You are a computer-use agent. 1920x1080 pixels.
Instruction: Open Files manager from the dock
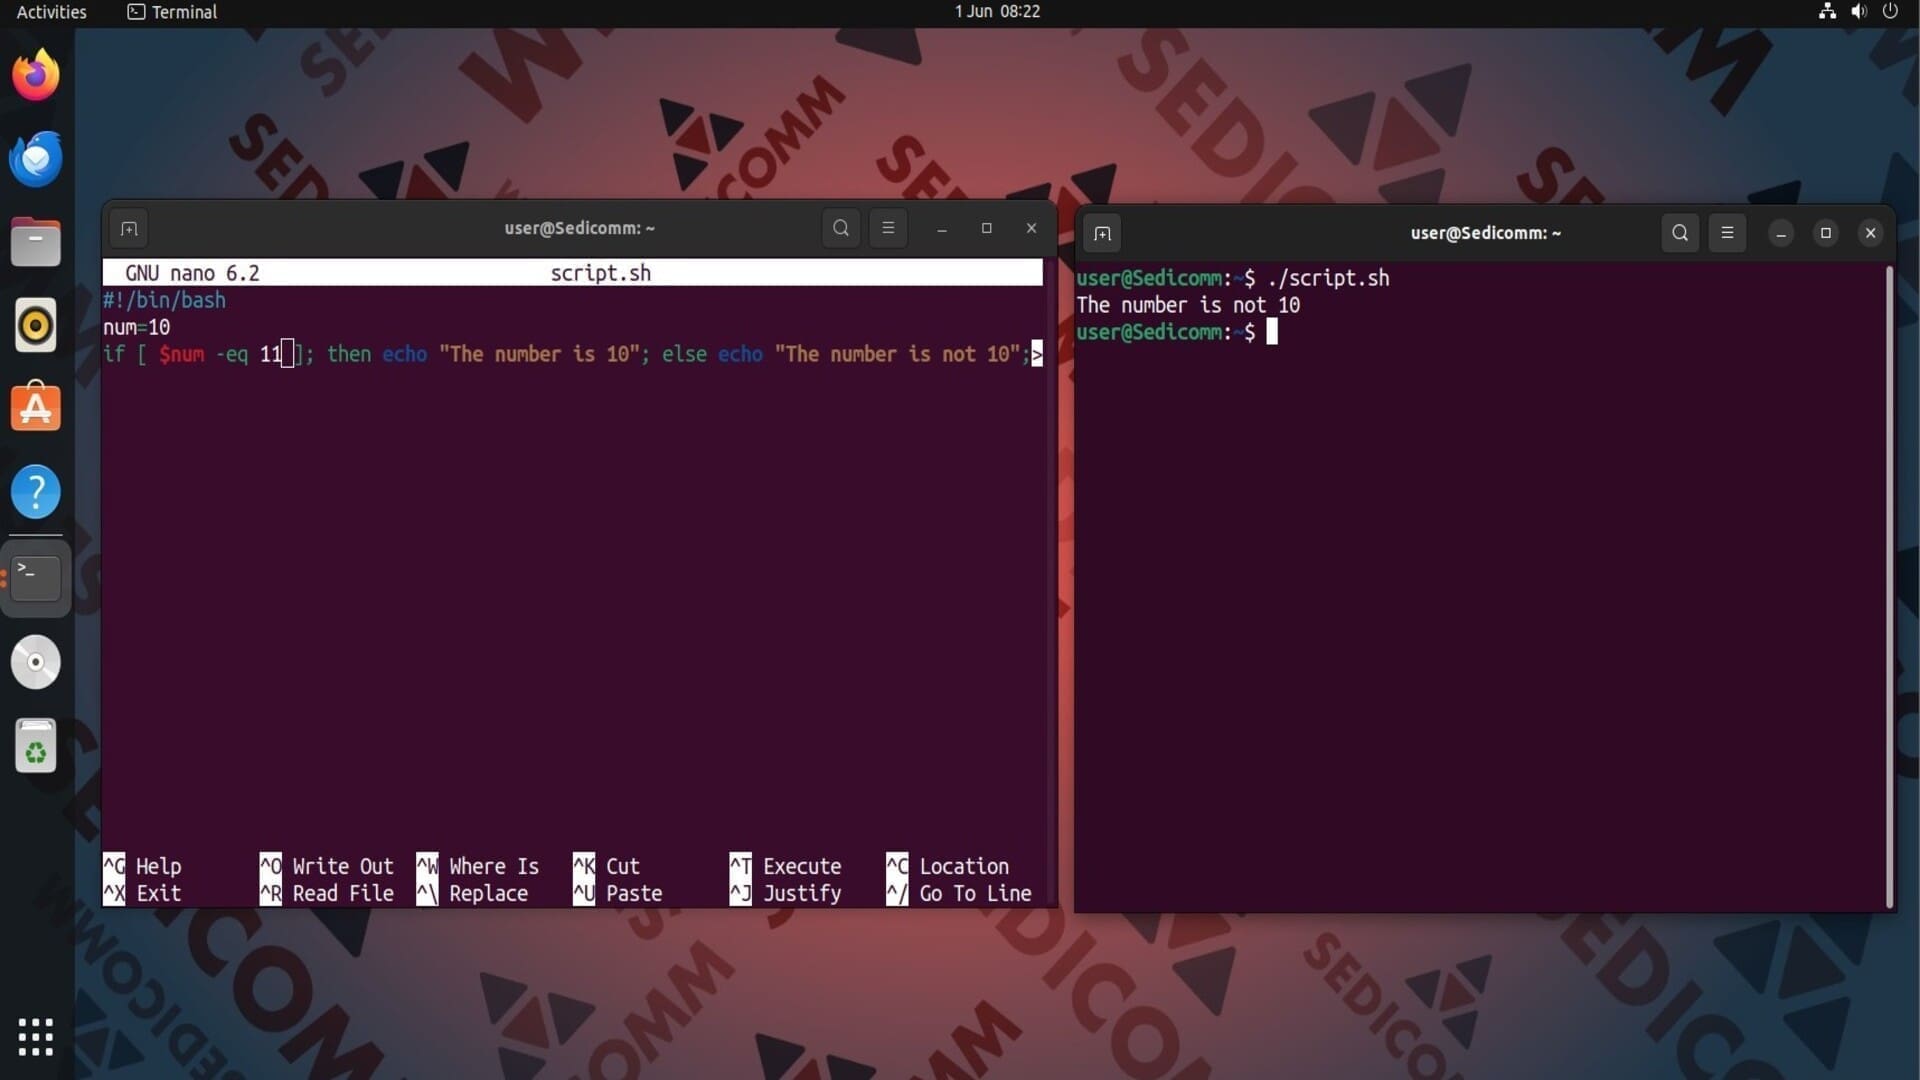click(36, 242)
